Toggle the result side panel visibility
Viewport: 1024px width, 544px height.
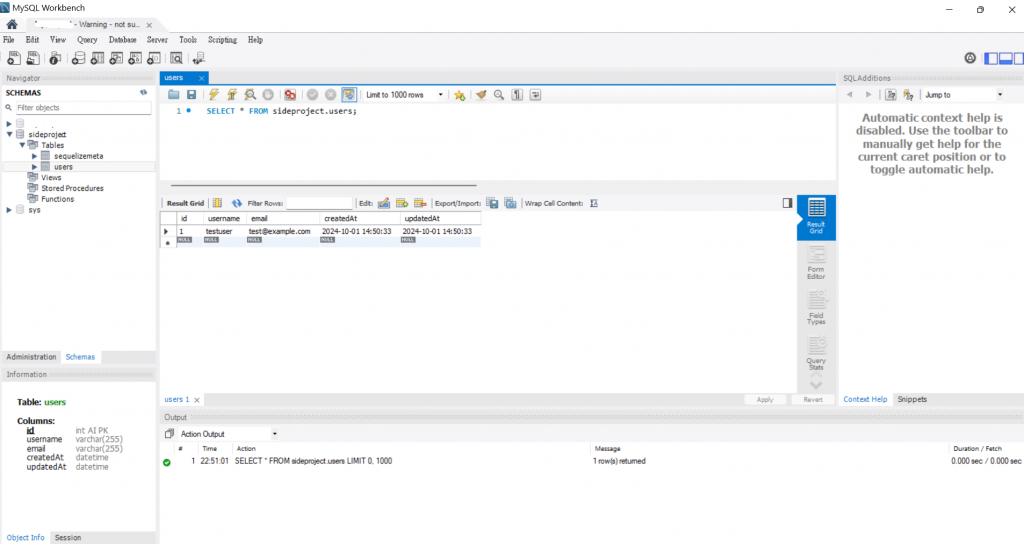click(x=788, y=203)
